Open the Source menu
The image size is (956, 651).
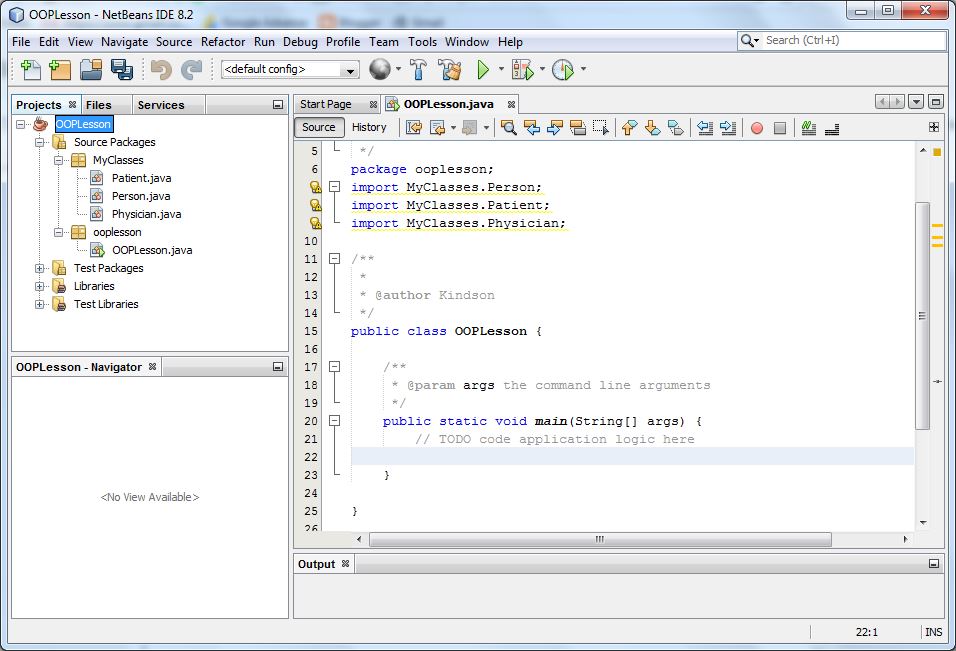pos(174,41)
